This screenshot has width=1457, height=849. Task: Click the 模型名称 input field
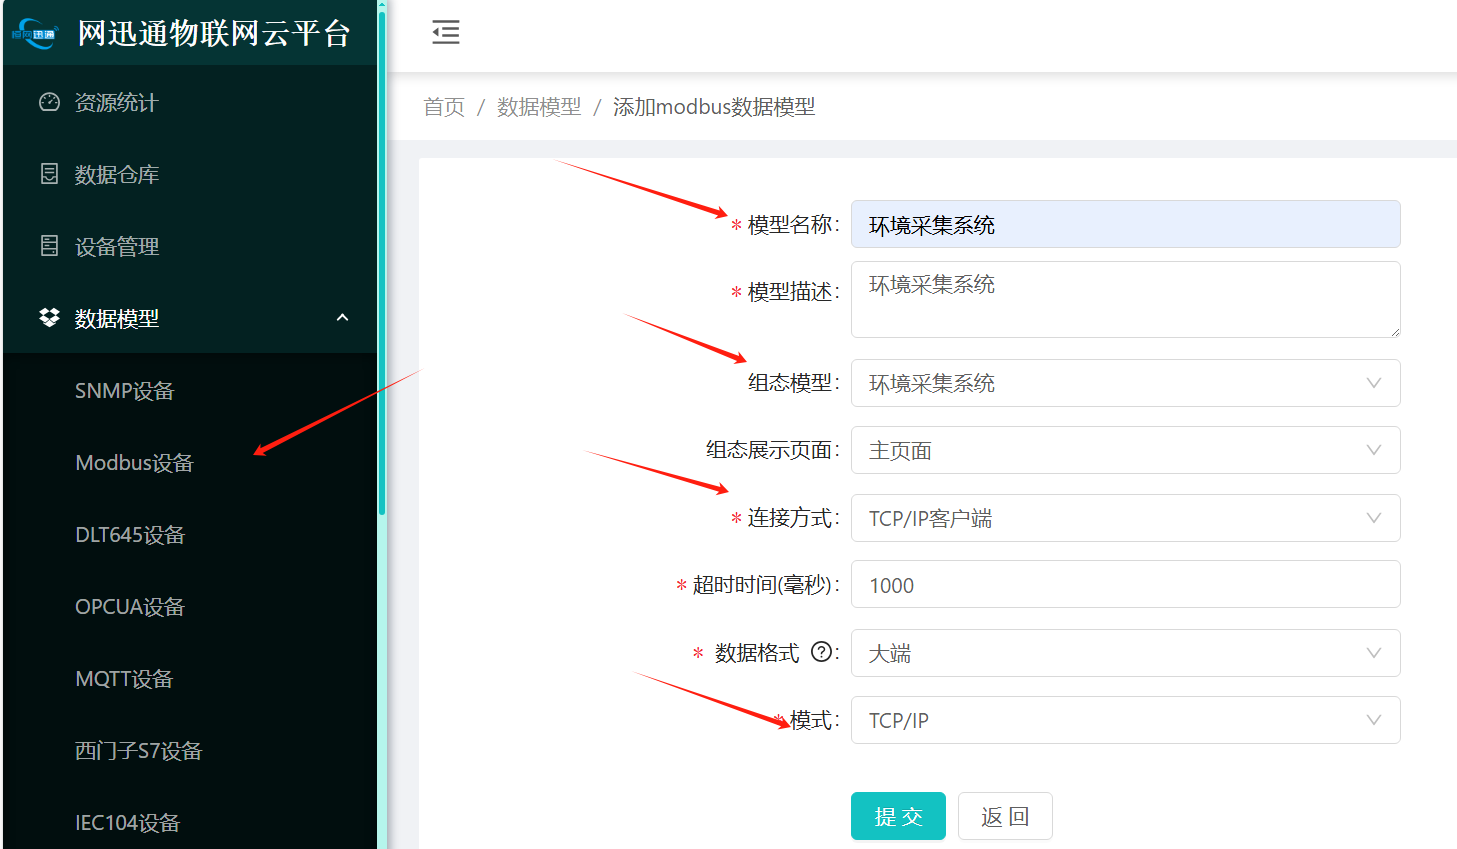pyautogui.click(x=1124, y=225)
